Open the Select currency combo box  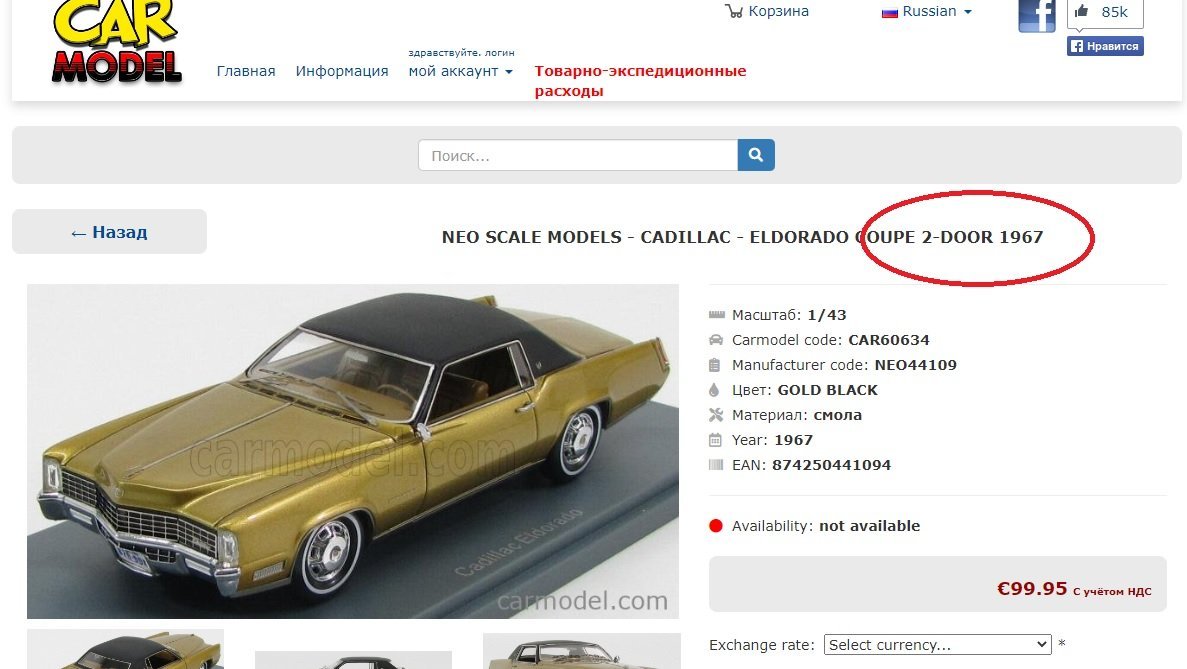click(x=937, y=645)
